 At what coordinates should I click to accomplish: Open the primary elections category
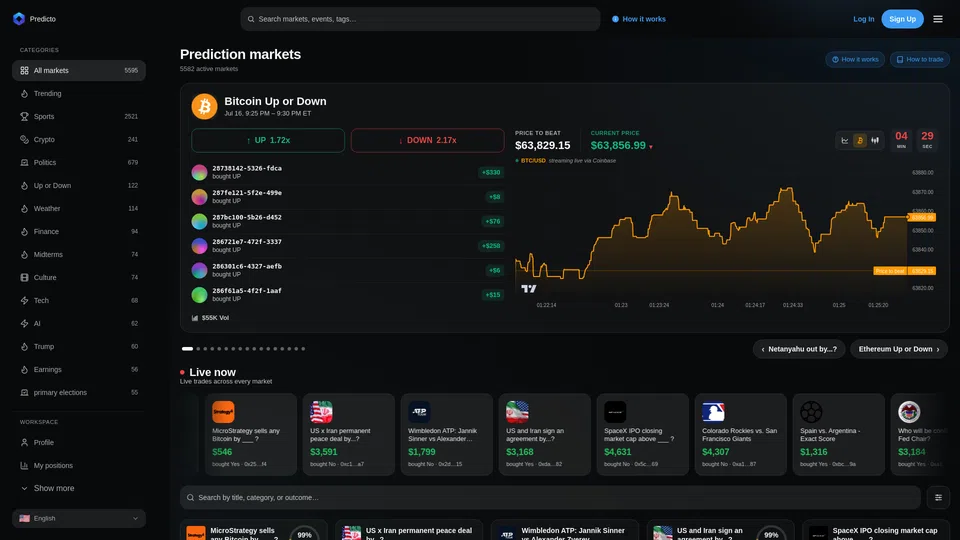[79, 392]
